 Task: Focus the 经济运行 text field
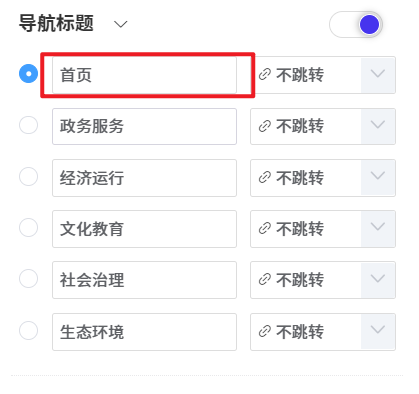pos(144,178)
